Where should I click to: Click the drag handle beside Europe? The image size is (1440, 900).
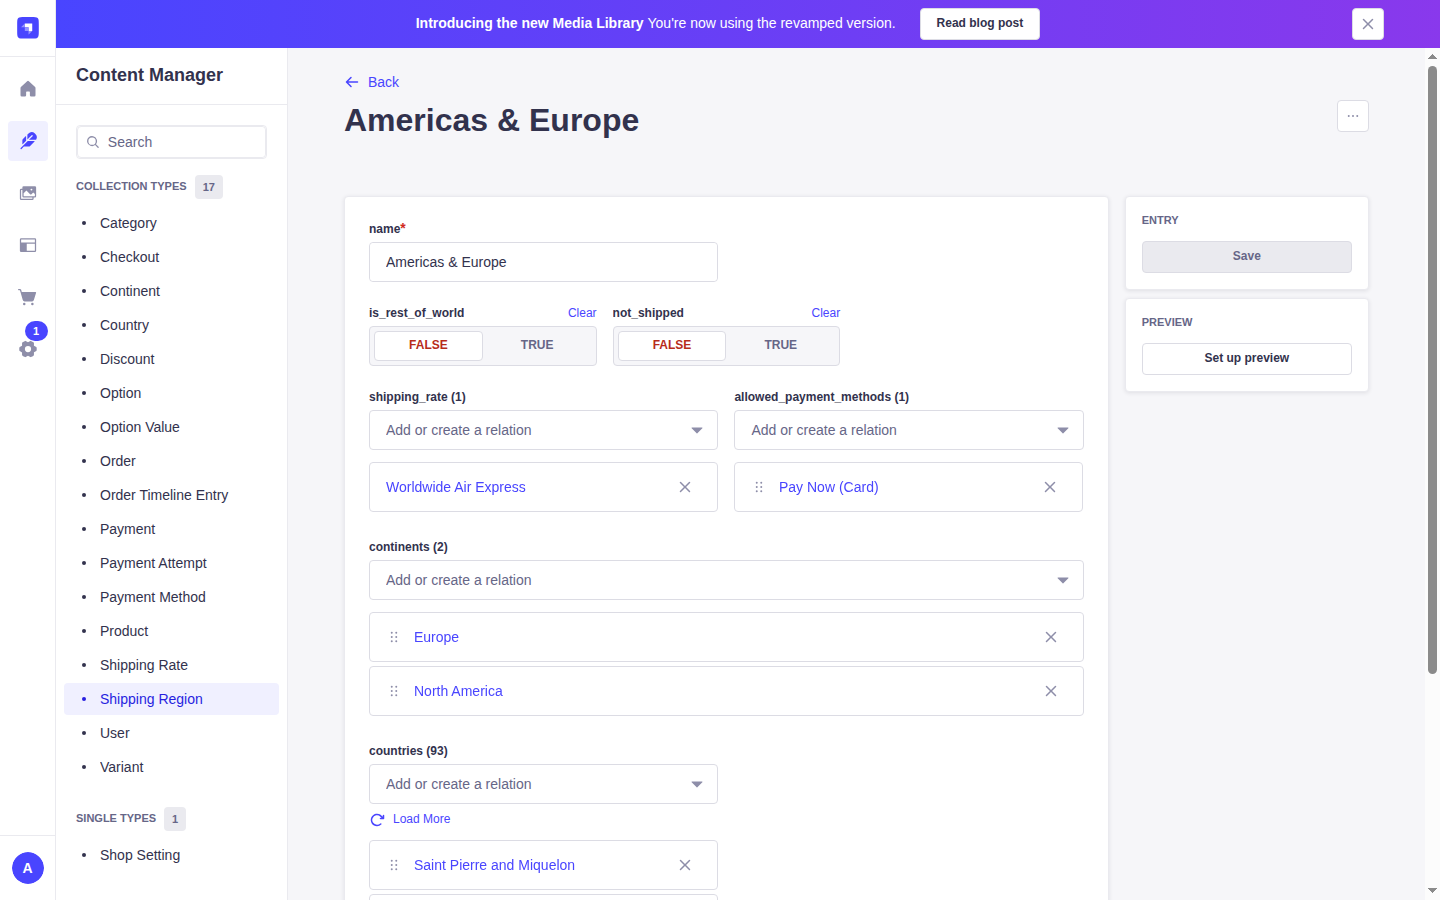pos(394,637)
